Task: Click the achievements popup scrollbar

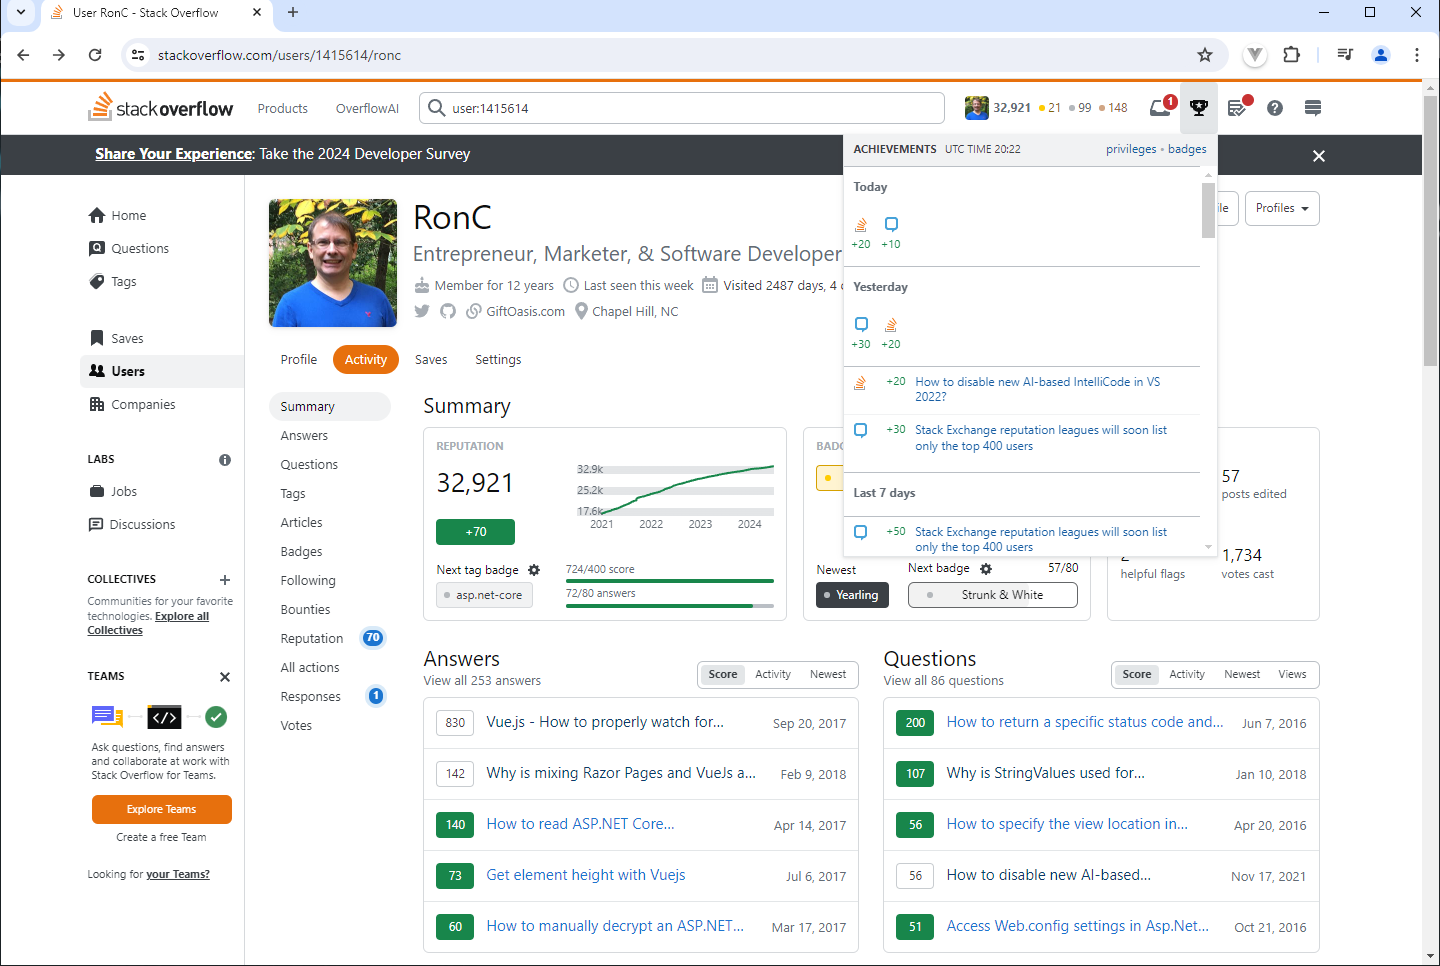Action: point(1208,210)
